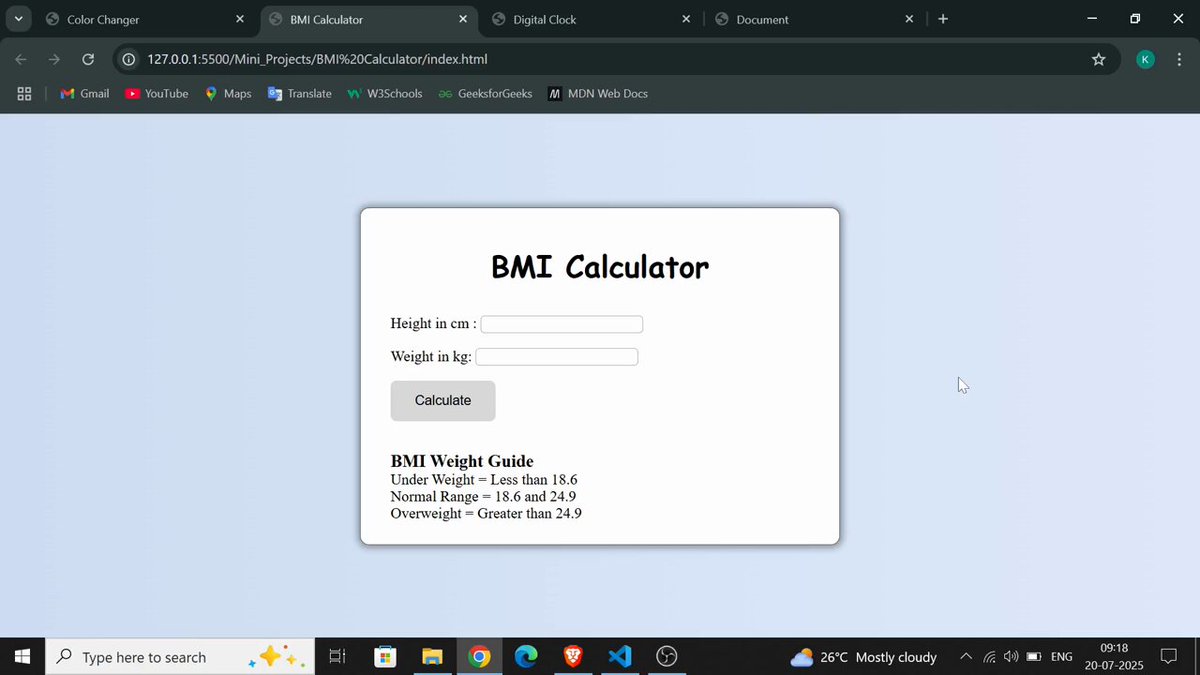Open a new browser tab
Image resolution: width=1200 pixels, height=675 pixels.
tap(943, 19)
